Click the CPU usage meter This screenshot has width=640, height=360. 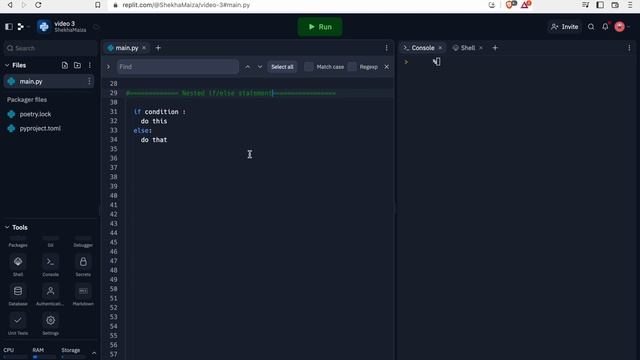[x=15, y=353]
